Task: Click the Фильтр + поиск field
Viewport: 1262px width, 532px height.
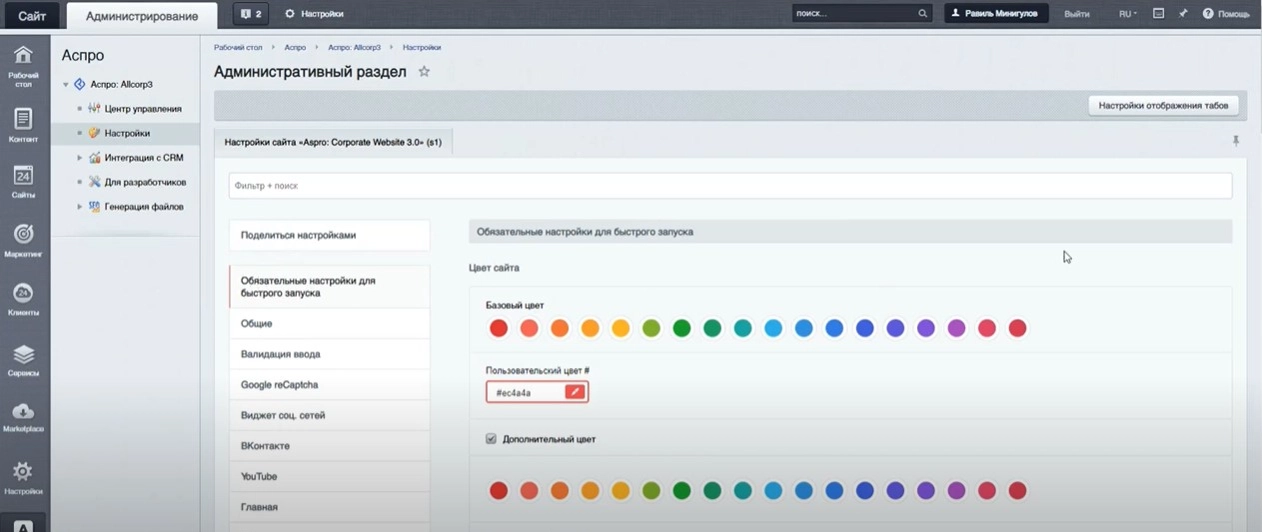Action: tap(730, 186)
